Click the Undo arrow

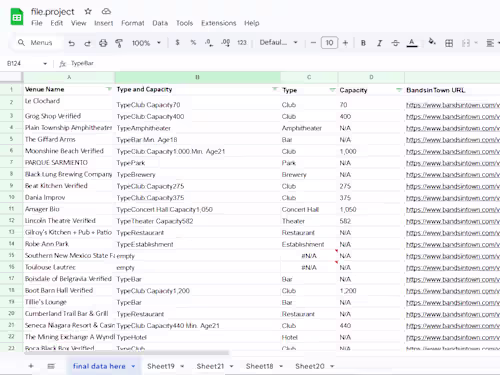[71, 43]
